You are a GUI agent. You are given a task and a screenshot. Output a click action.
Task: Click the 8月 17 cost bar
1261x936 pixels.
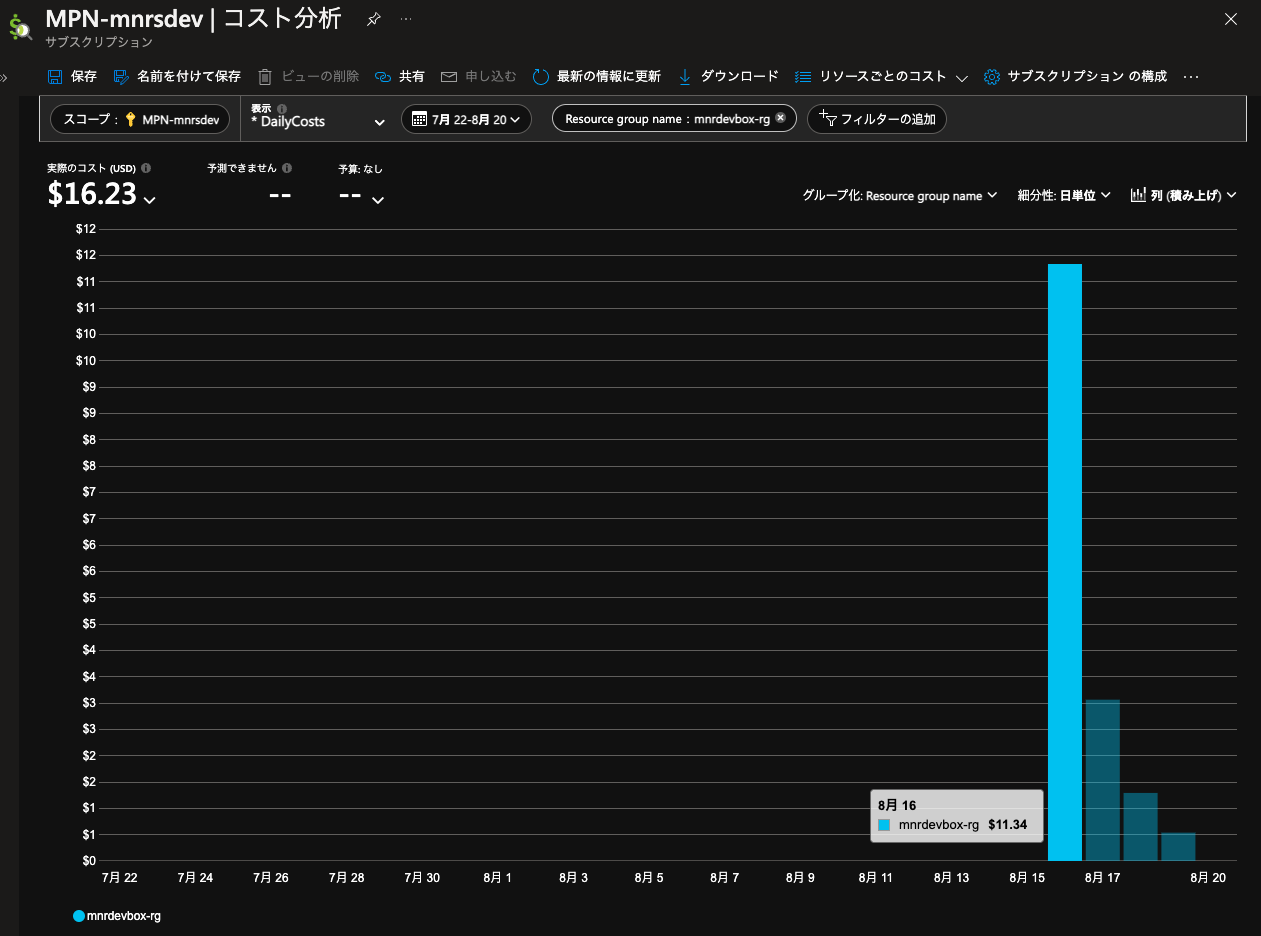[1102, 780]
